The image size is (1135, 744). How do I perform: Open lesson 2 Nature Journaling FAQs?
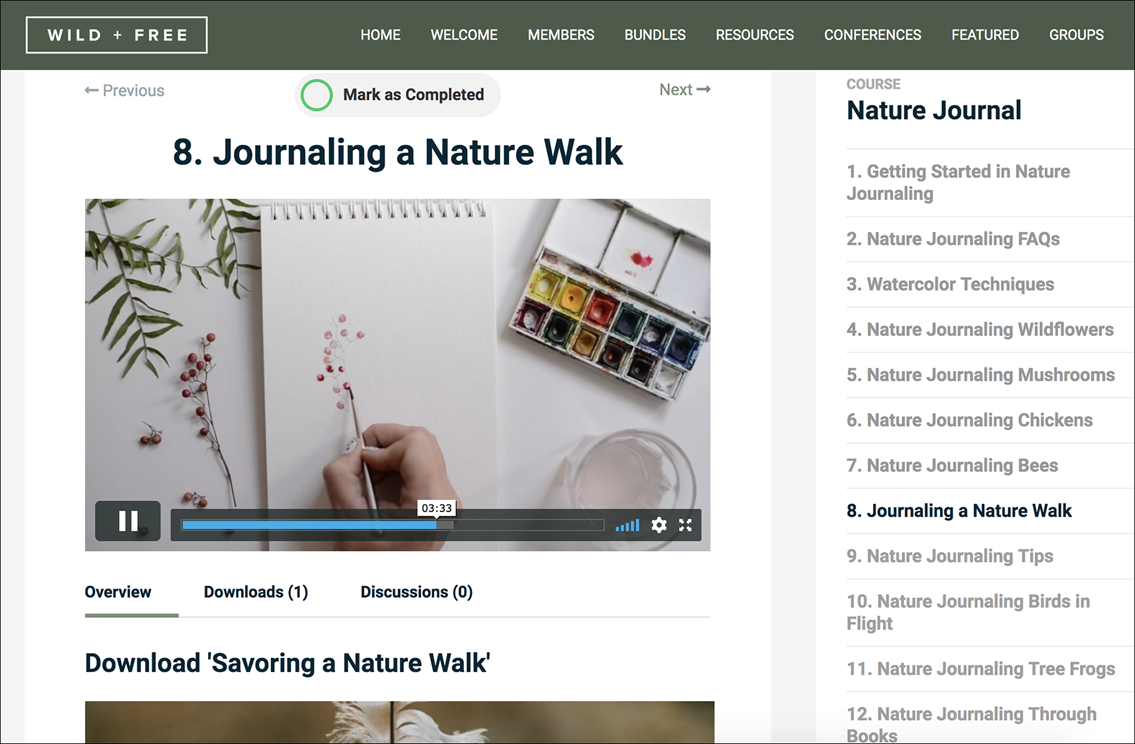pos(953,239)
